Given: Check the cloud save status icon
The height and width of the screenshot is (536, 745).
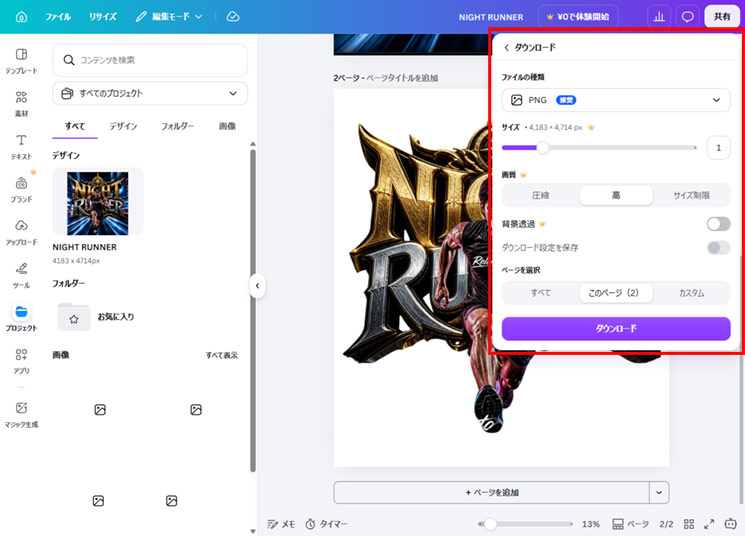Looking at the screenshot, I should tap(233, 17).
